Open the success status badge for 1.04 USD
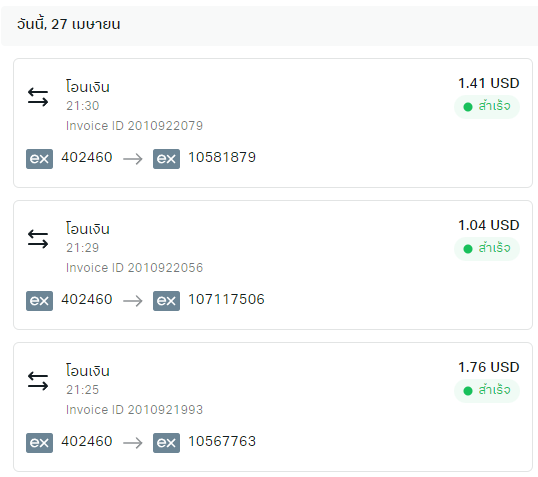538x477 pixels. click(487, 249)
